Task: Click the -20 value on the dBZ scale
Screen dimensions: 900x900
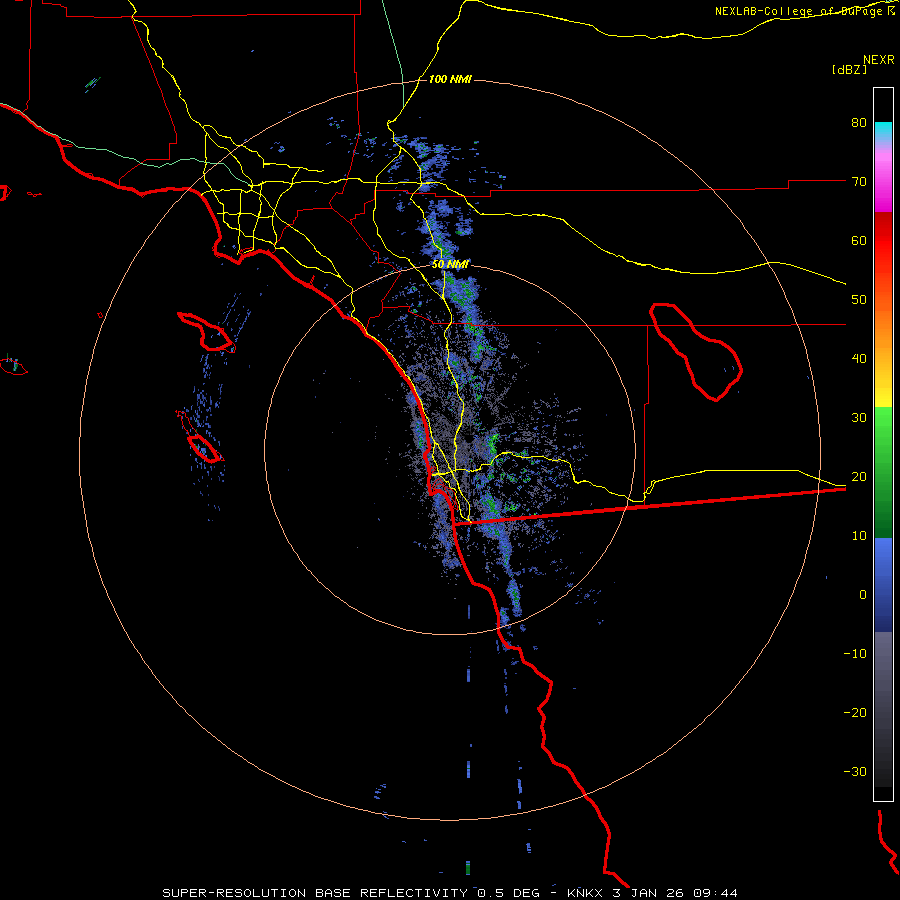Action: pyautogui.click(x=855, y=712)
